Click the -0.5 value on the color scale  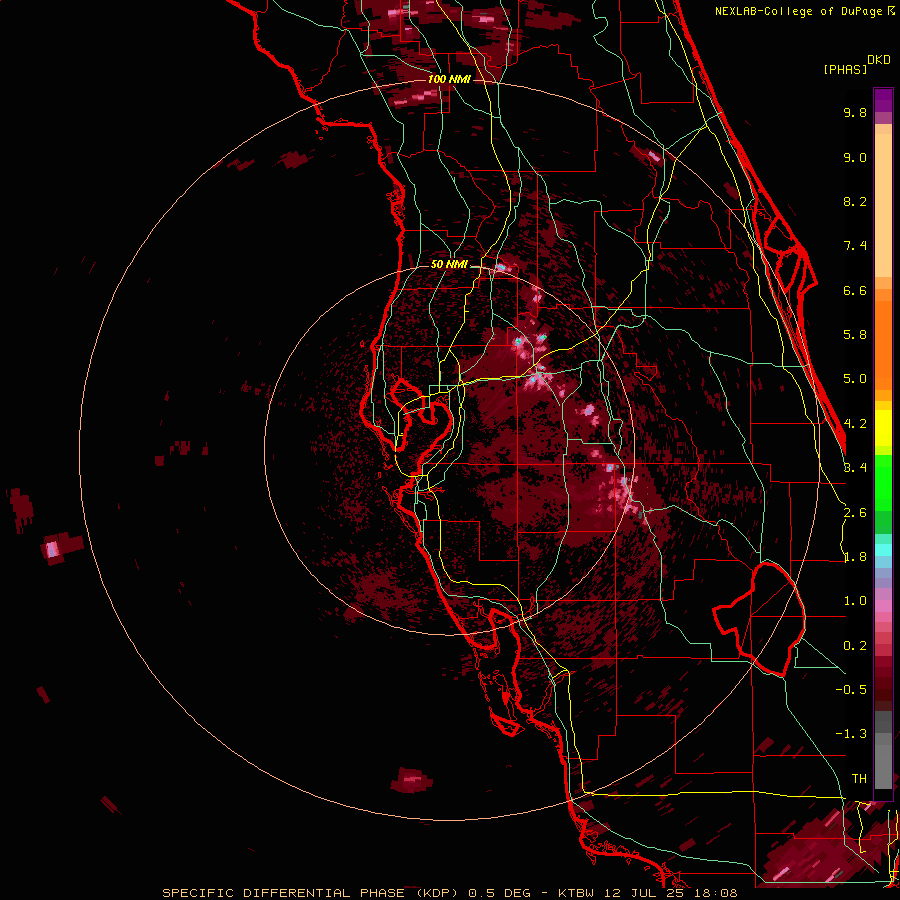tap(851, 689)
